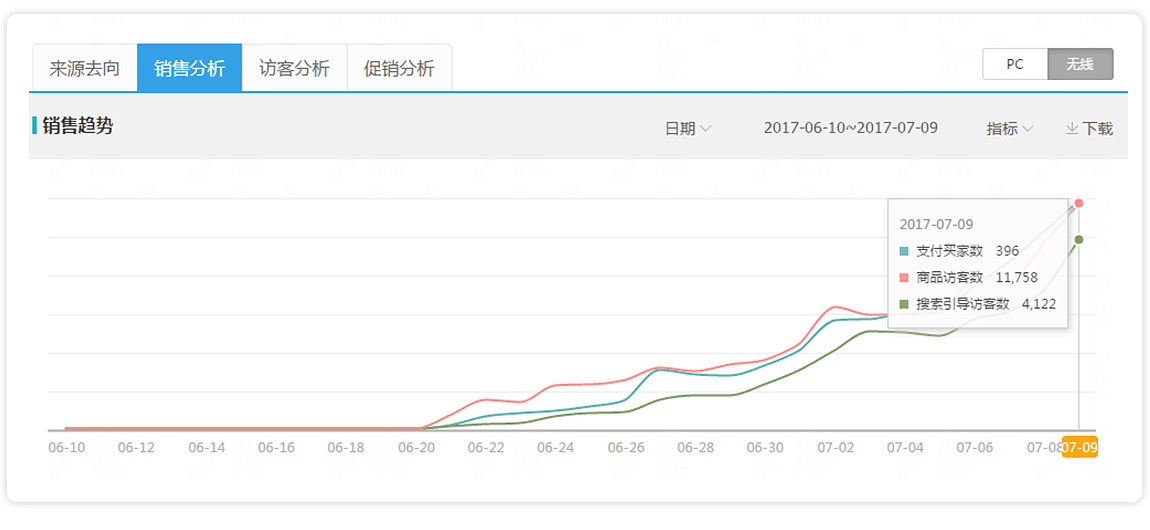The width and height of the screenshot is (1150, 530).
Task: Click the 销售趋势 section heading
Action: click(78, 125)
